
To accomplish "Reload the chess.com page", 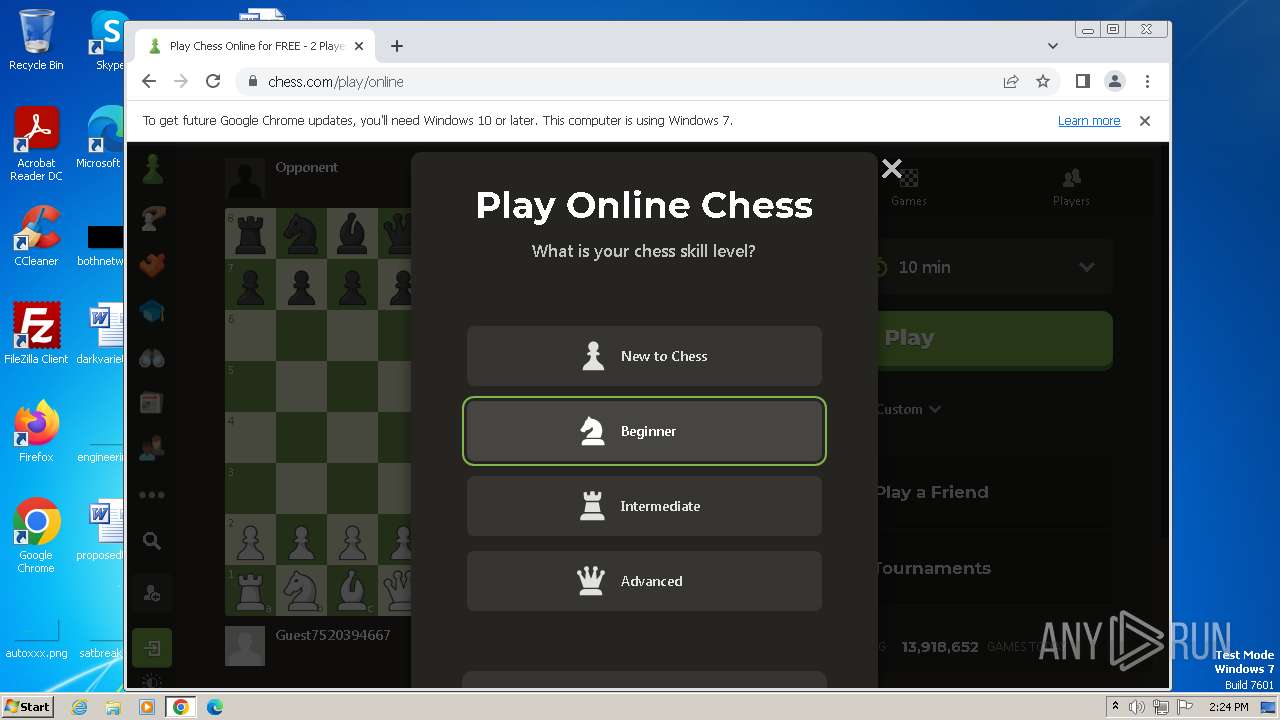I will click(x=213, y=81).
